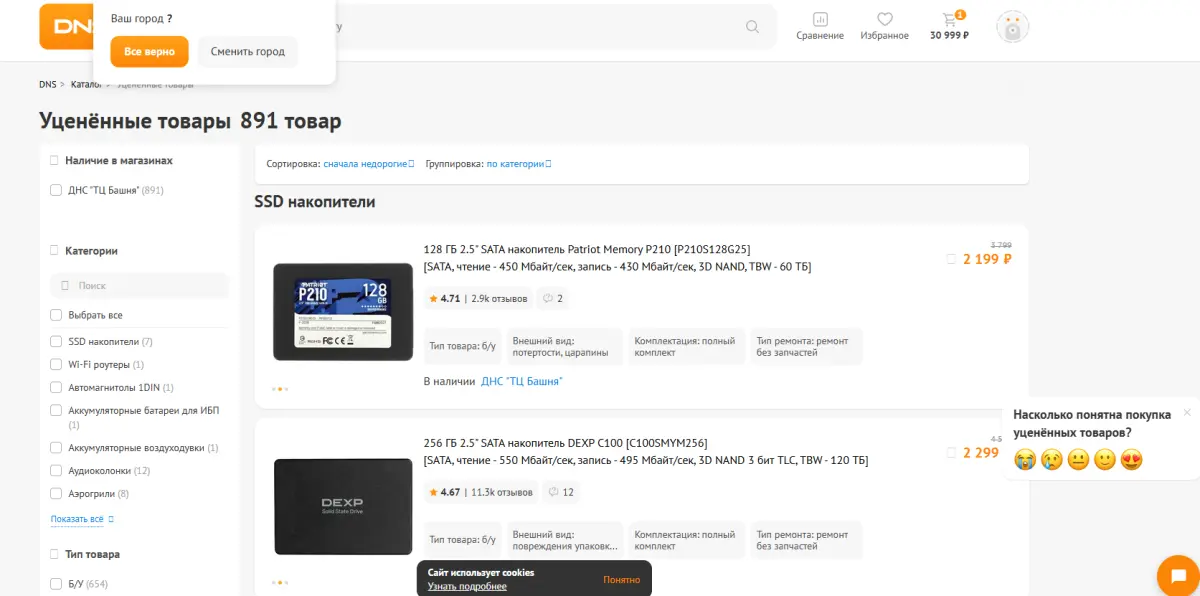Select image carousel dots under Patriot P210
Viewport: 1200px width, 596px height.
[x=280, y=389]
